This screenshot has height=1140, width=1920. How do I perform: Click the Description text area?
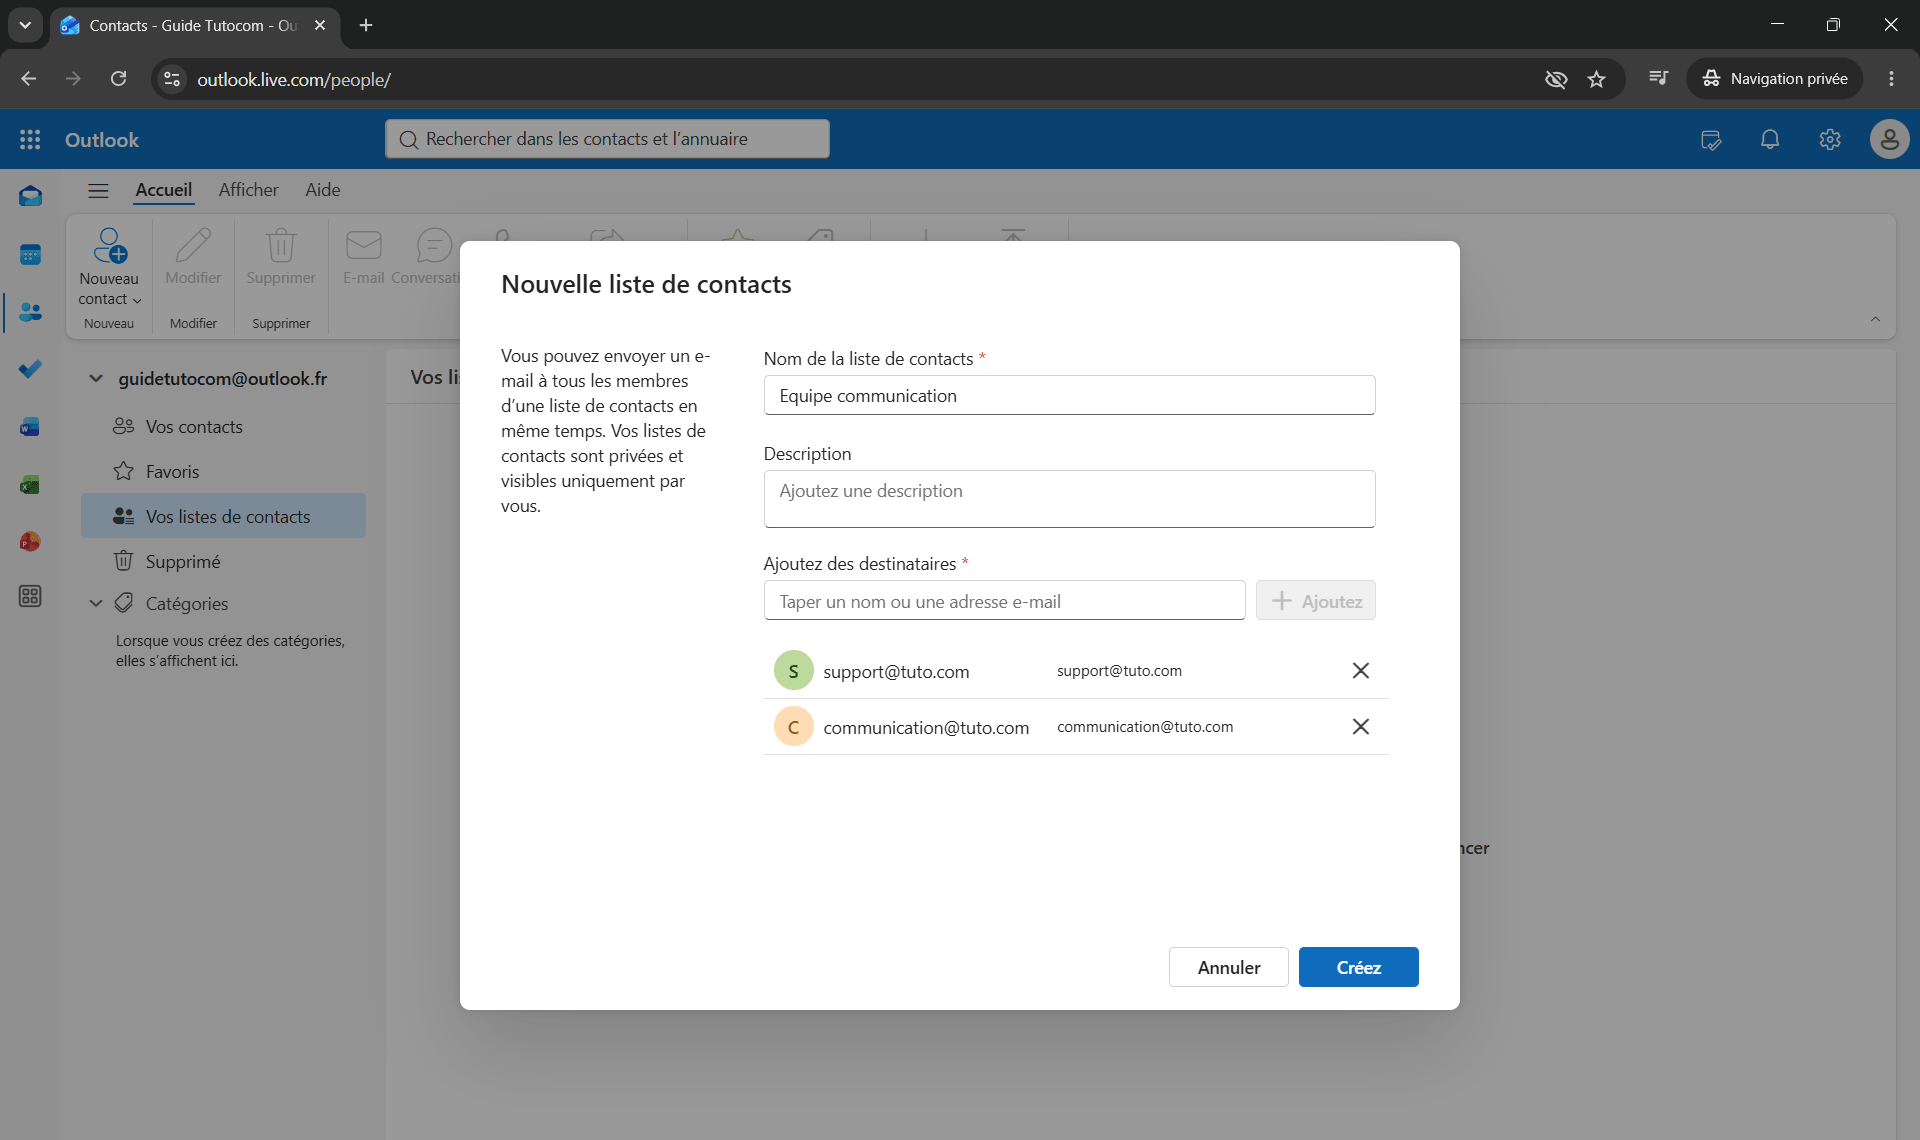[x=1070, y=499]
